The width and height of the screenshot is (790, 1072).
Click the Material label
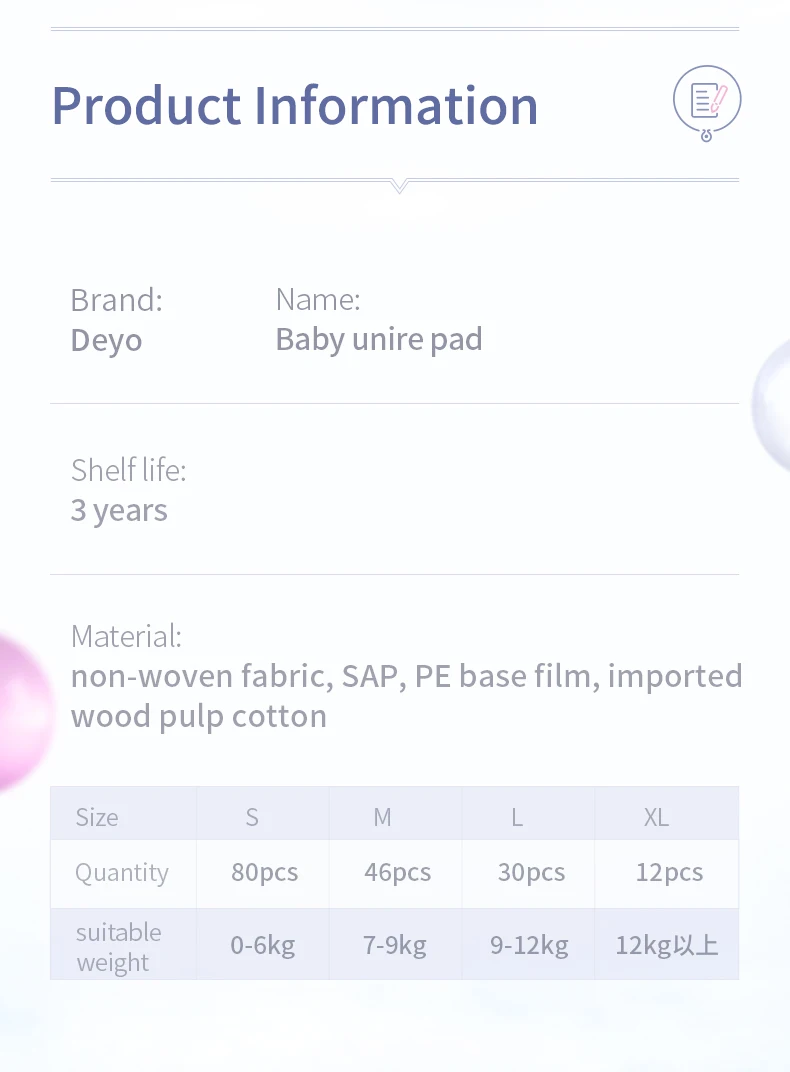pyautogui.click(x=126, y=636)
